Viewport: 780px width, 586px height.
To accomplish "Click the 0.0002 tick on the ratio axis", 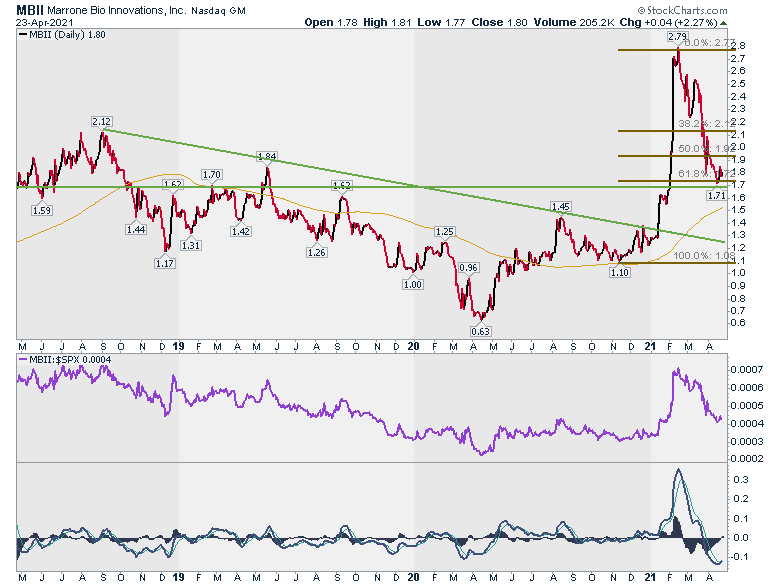I will point(746,458).
